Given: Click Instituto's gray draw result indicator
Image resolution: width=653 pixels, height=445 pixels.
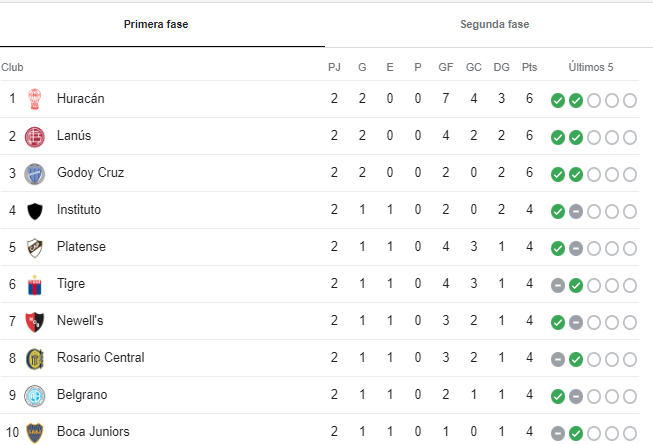Looking at the screenshot, I should coord(576,211).
